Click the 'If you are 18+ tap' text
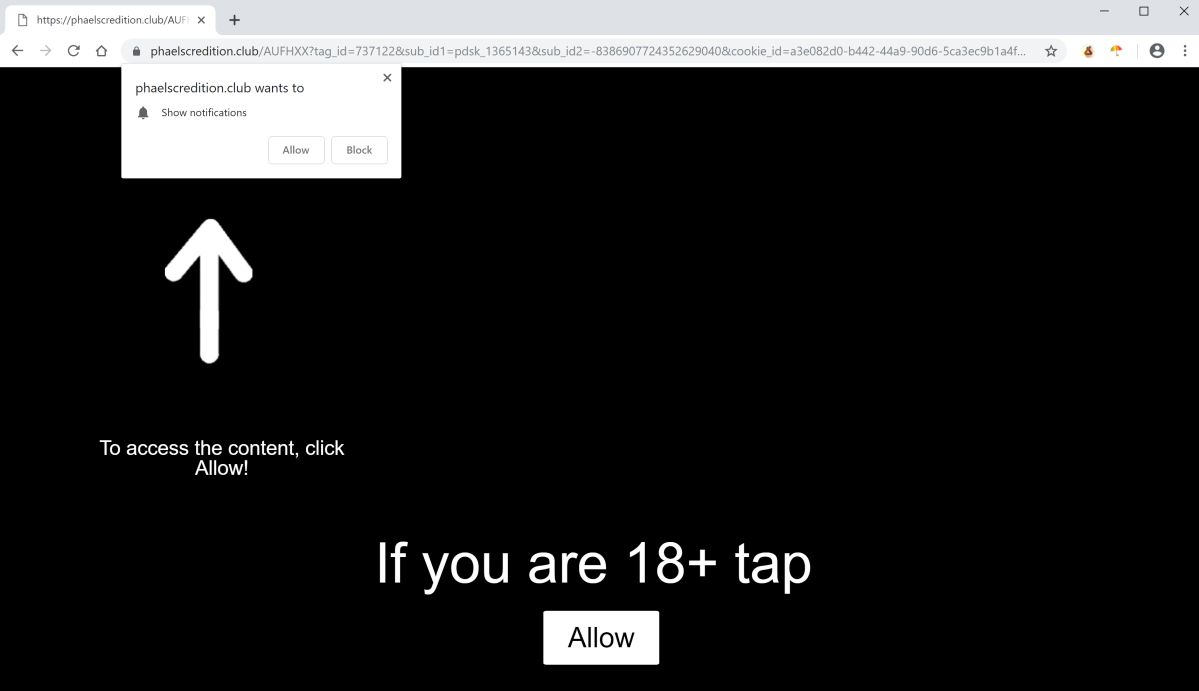Image resolution: width=1199 pixels, height=691 pixels. [x=593, y=564]
